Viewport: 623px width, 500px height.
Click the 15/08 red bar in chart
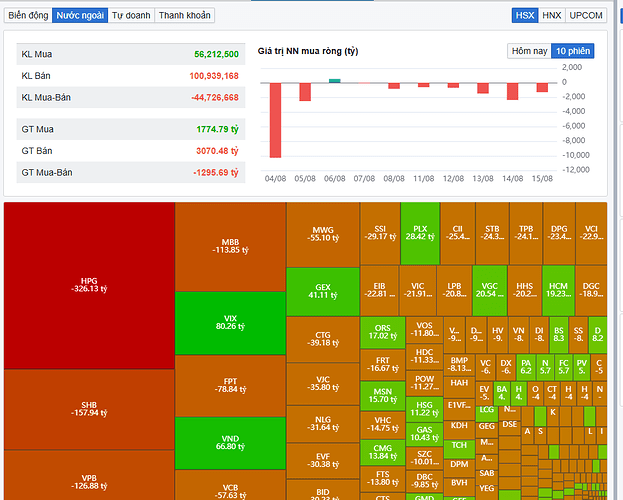pos(542,87)
